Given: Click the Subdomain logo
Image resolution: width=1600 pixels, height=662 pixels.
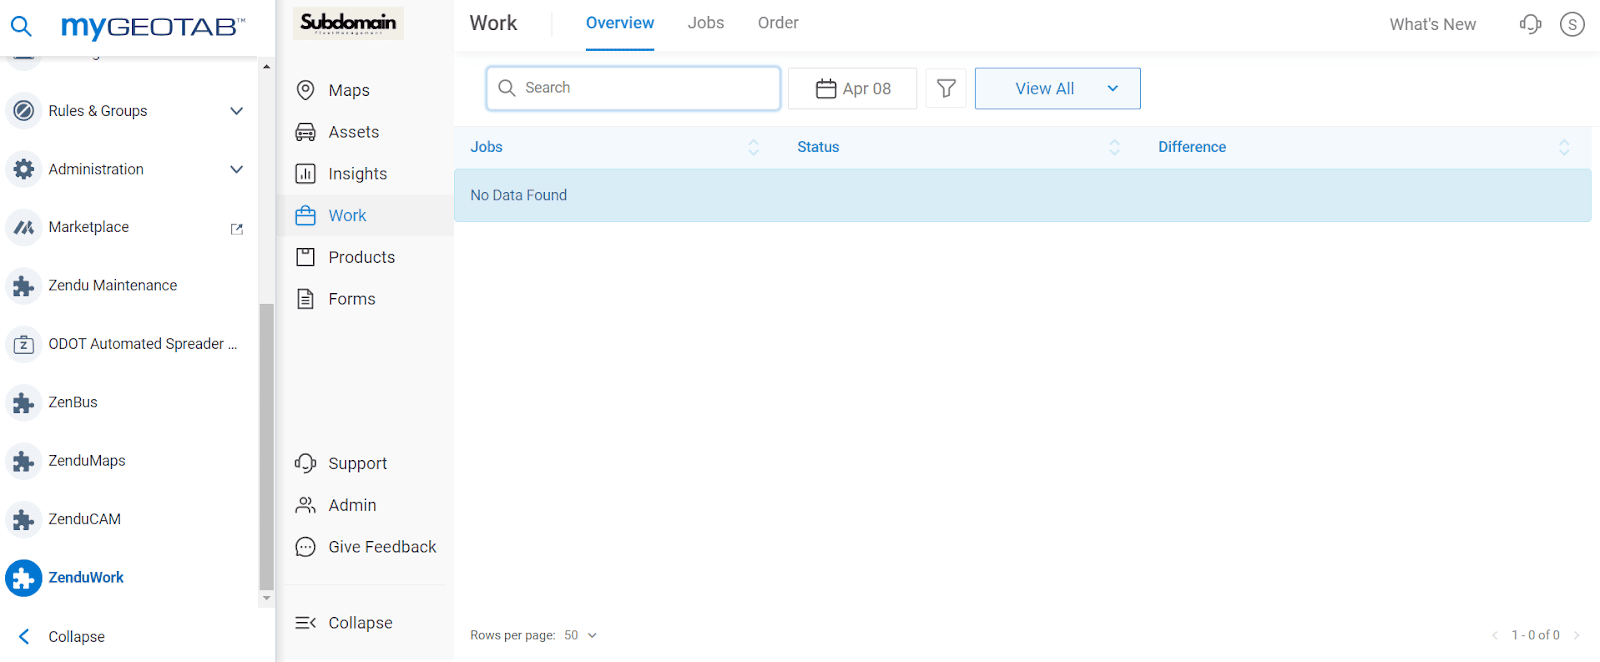Looking at the screenshot, I should pos(348,23).
